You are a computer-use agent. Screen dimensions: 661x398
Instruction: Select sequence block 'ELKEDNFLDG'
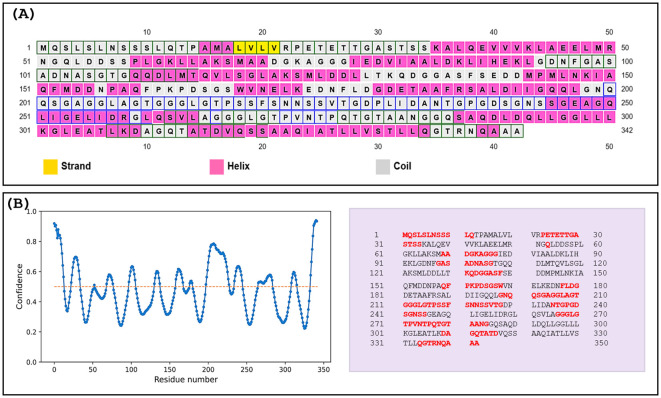coord(555,286)
